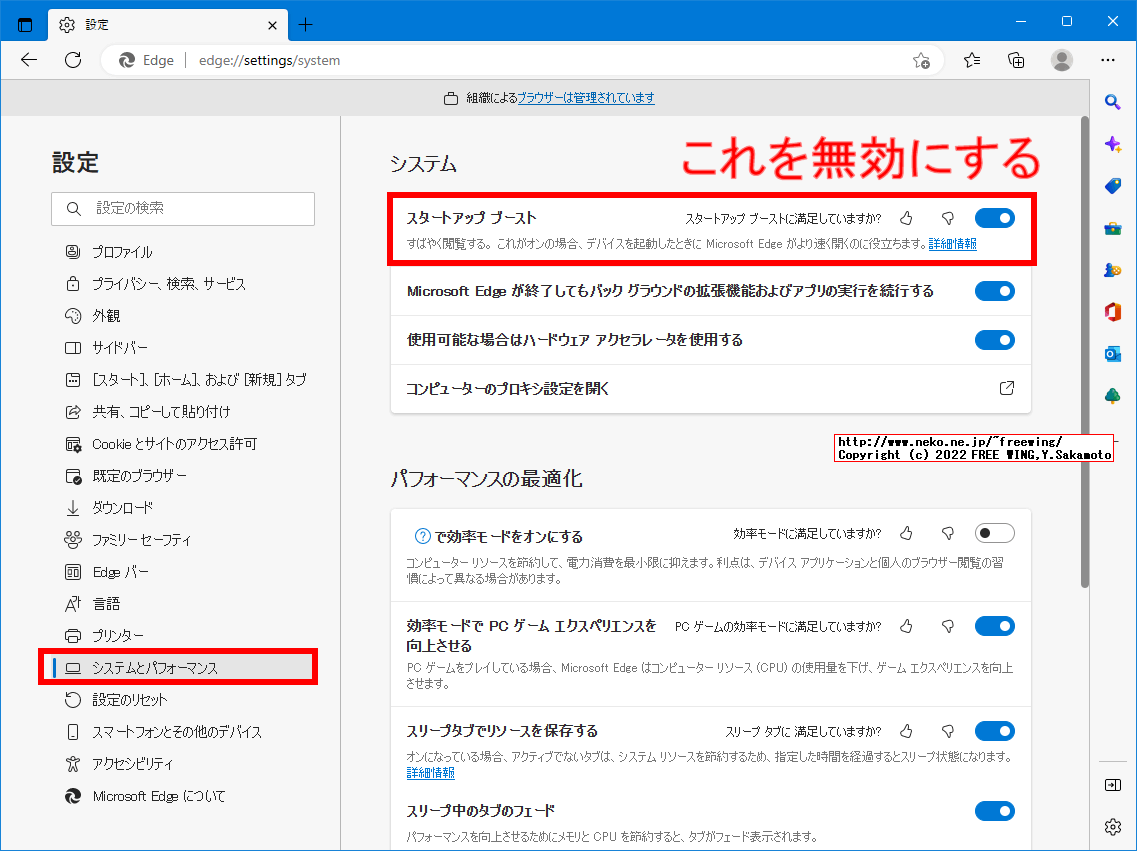Open the Shopping sidebar panel
The width and height of the screenshot is (1137, 851).
click(1112, 185)
